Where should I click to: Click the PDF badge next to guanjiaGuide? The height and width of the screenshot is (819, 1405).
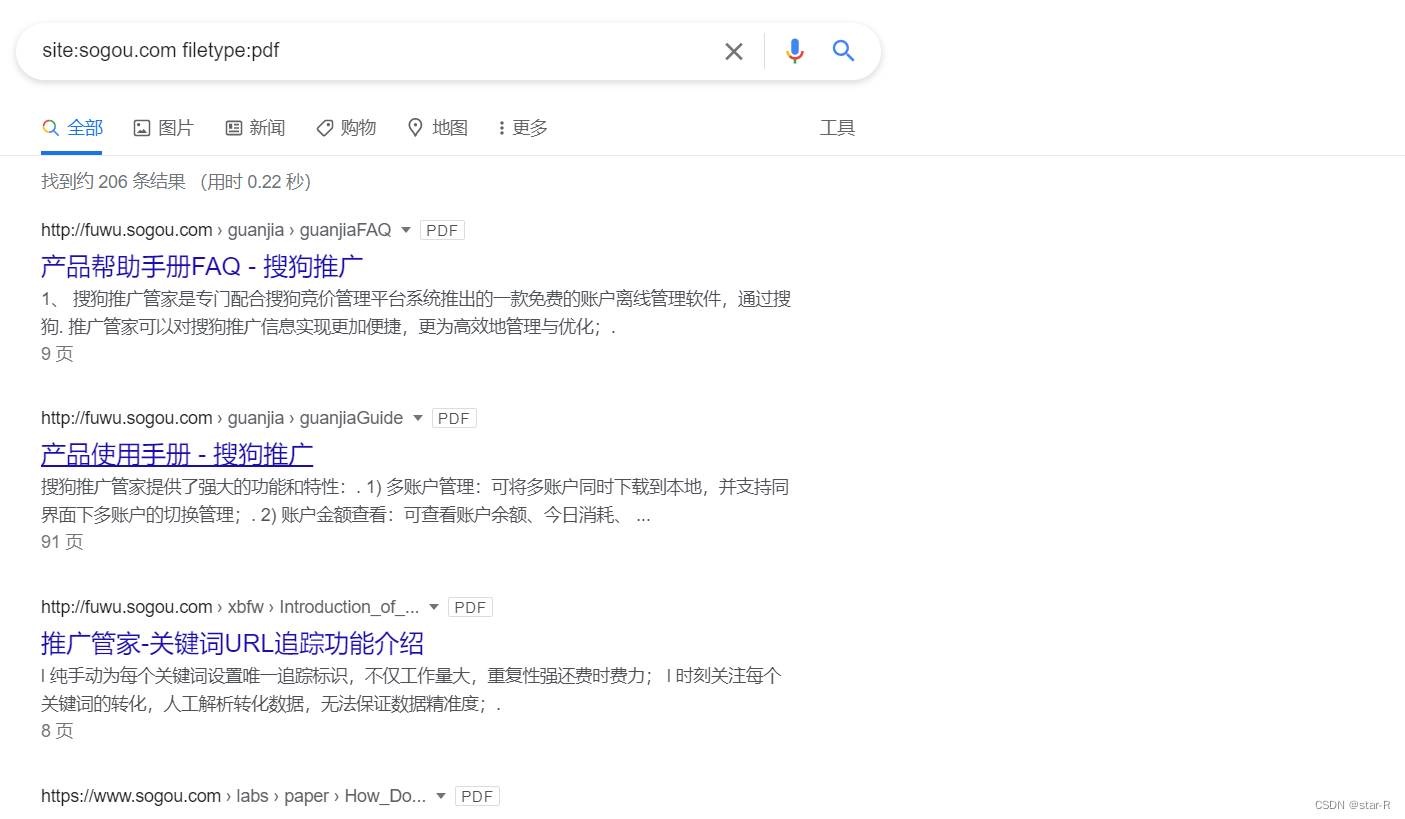(x=454, y=418)
